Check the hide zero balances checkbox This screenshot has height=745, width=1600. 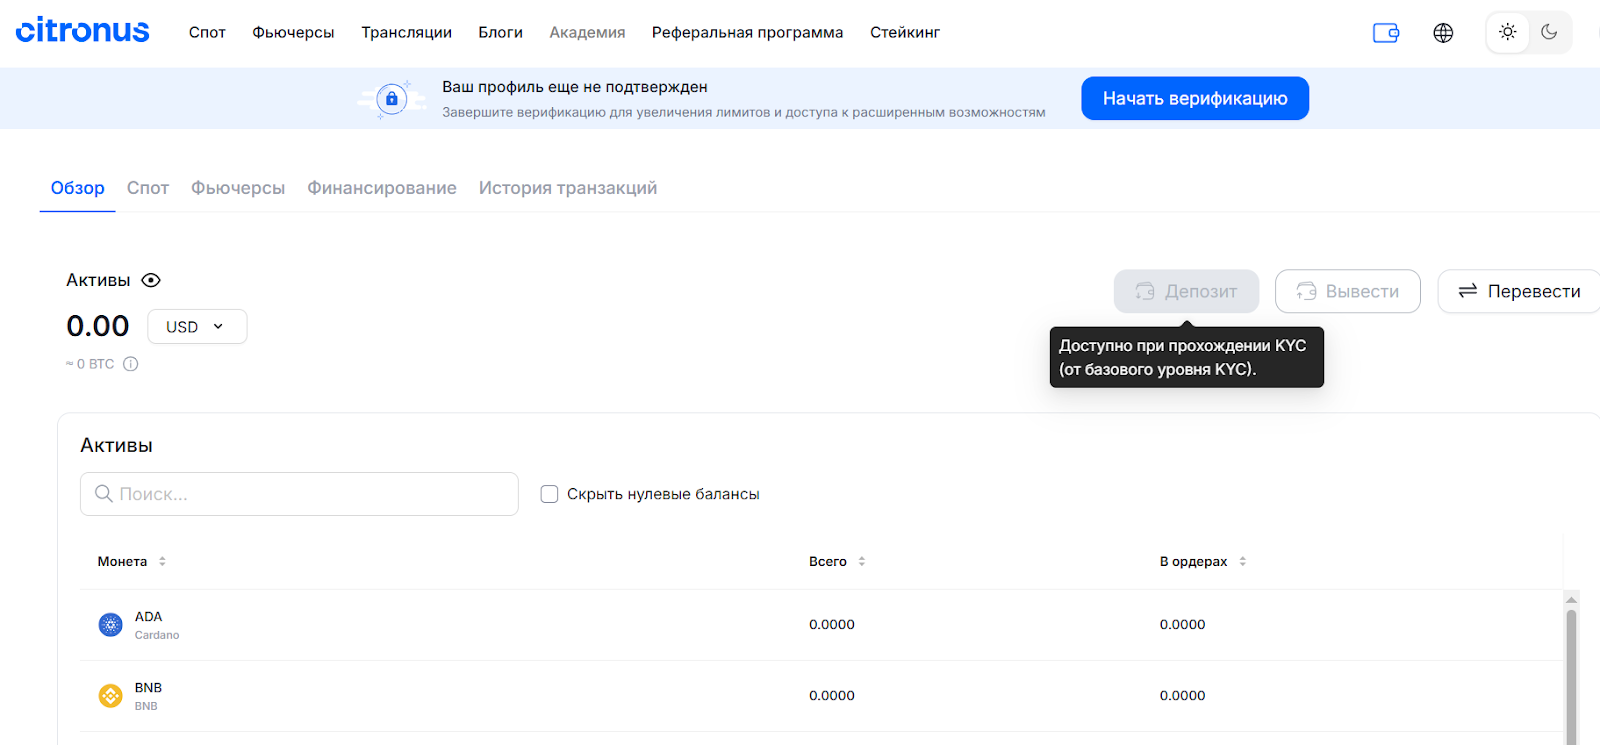(x=549, y=494)
